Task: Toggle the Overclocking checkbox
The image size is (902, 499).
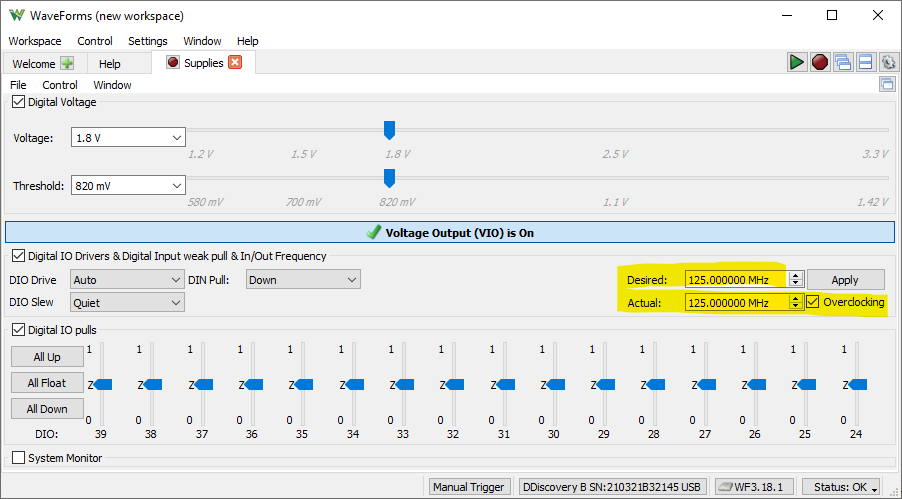Action: (813, 302)
